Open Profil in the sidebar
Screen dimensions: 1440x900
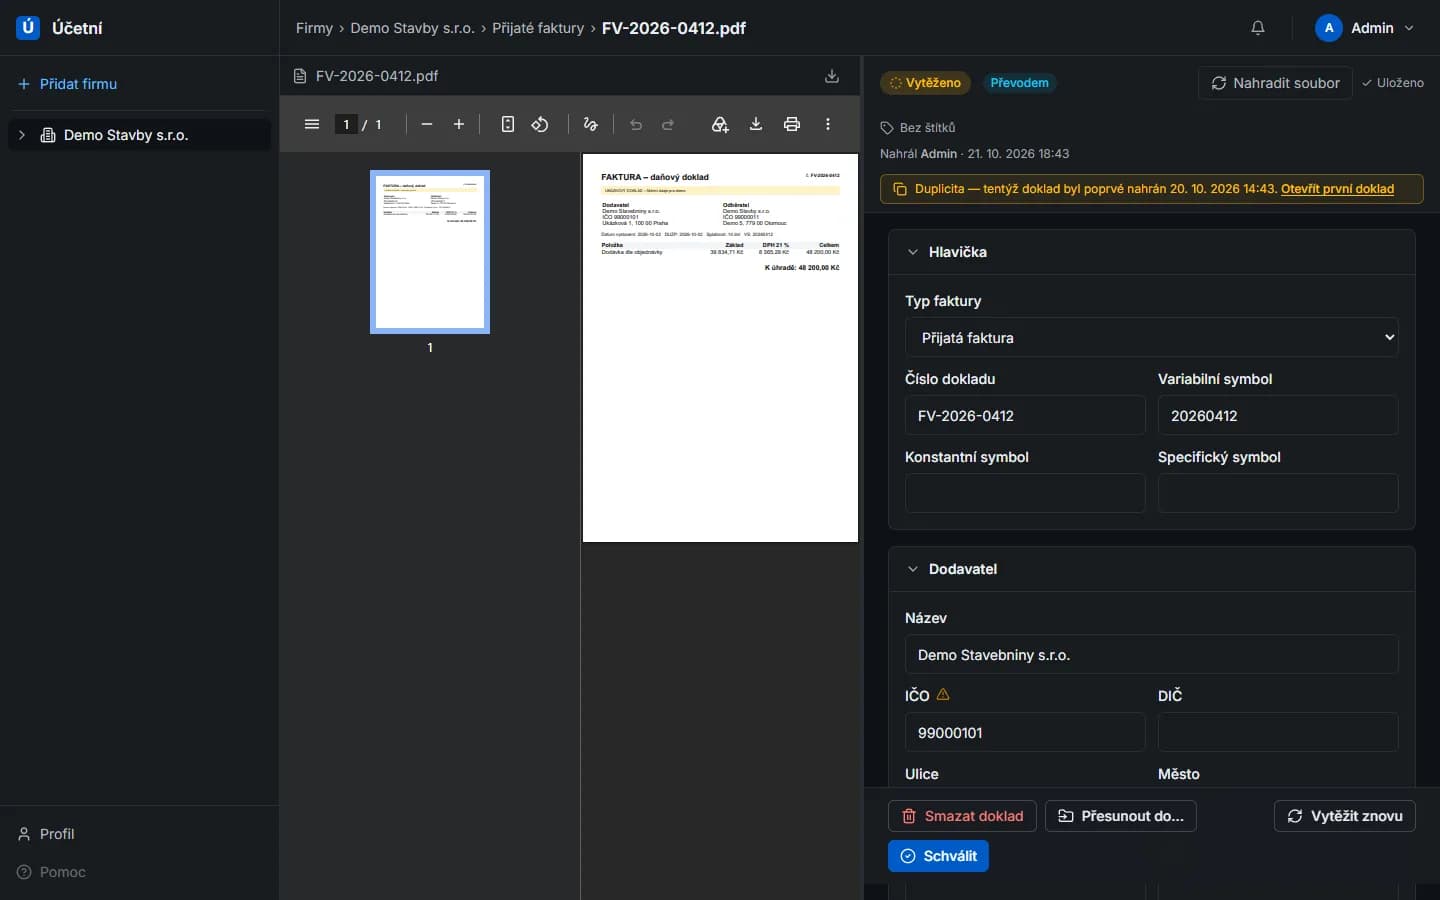[x=46, y=834]
